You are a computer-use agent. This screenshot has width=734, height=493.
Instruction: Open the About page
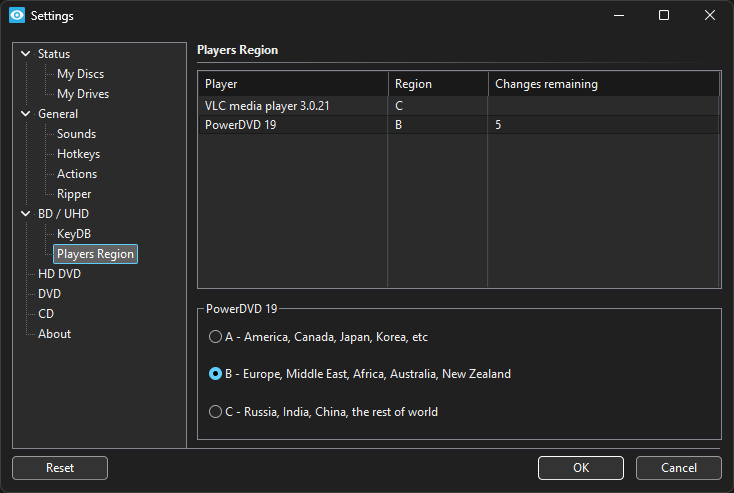[x=55, y=334]
